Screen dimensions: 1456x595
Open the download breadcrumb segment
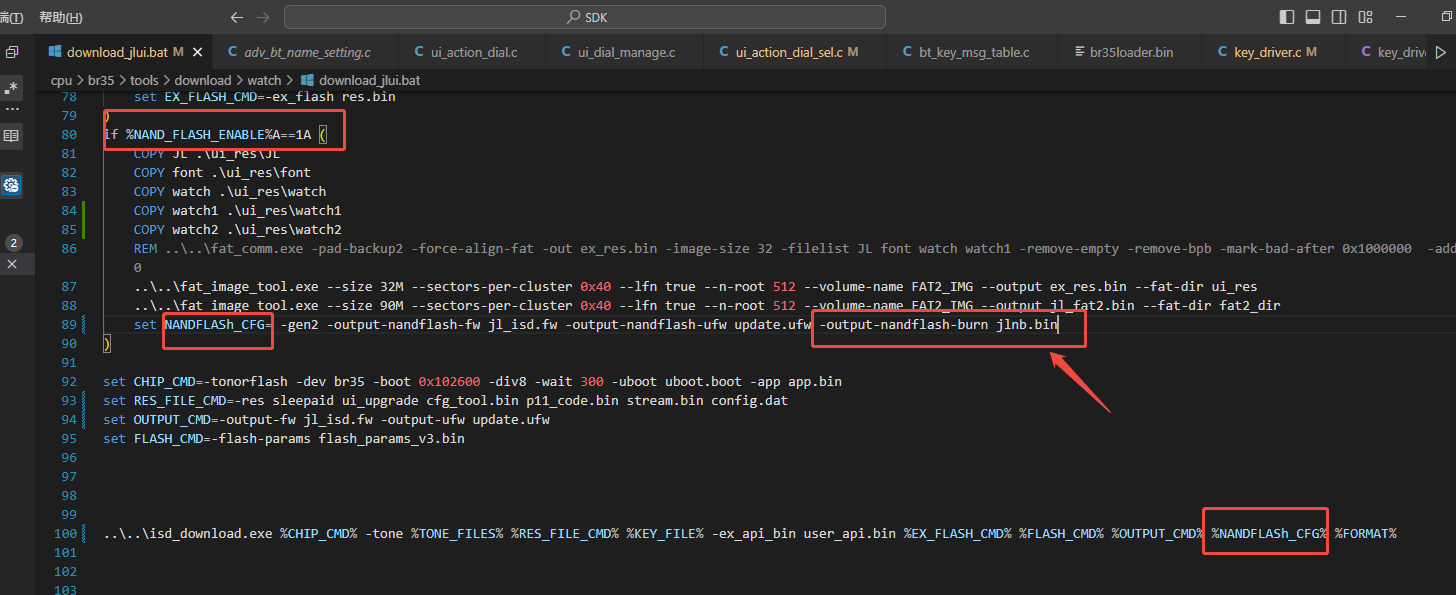click(203, 80)
